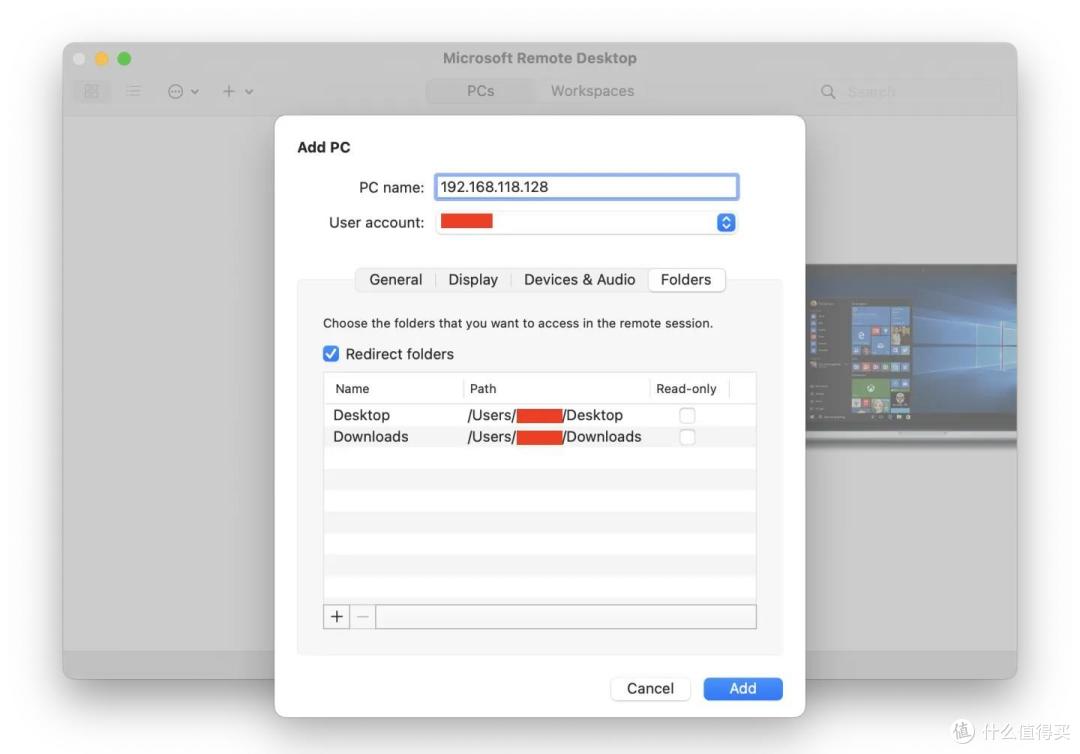This screenshot has width=1080, height=754.
Task: Select the Downloads folder row name
Action: click(371, 437)
